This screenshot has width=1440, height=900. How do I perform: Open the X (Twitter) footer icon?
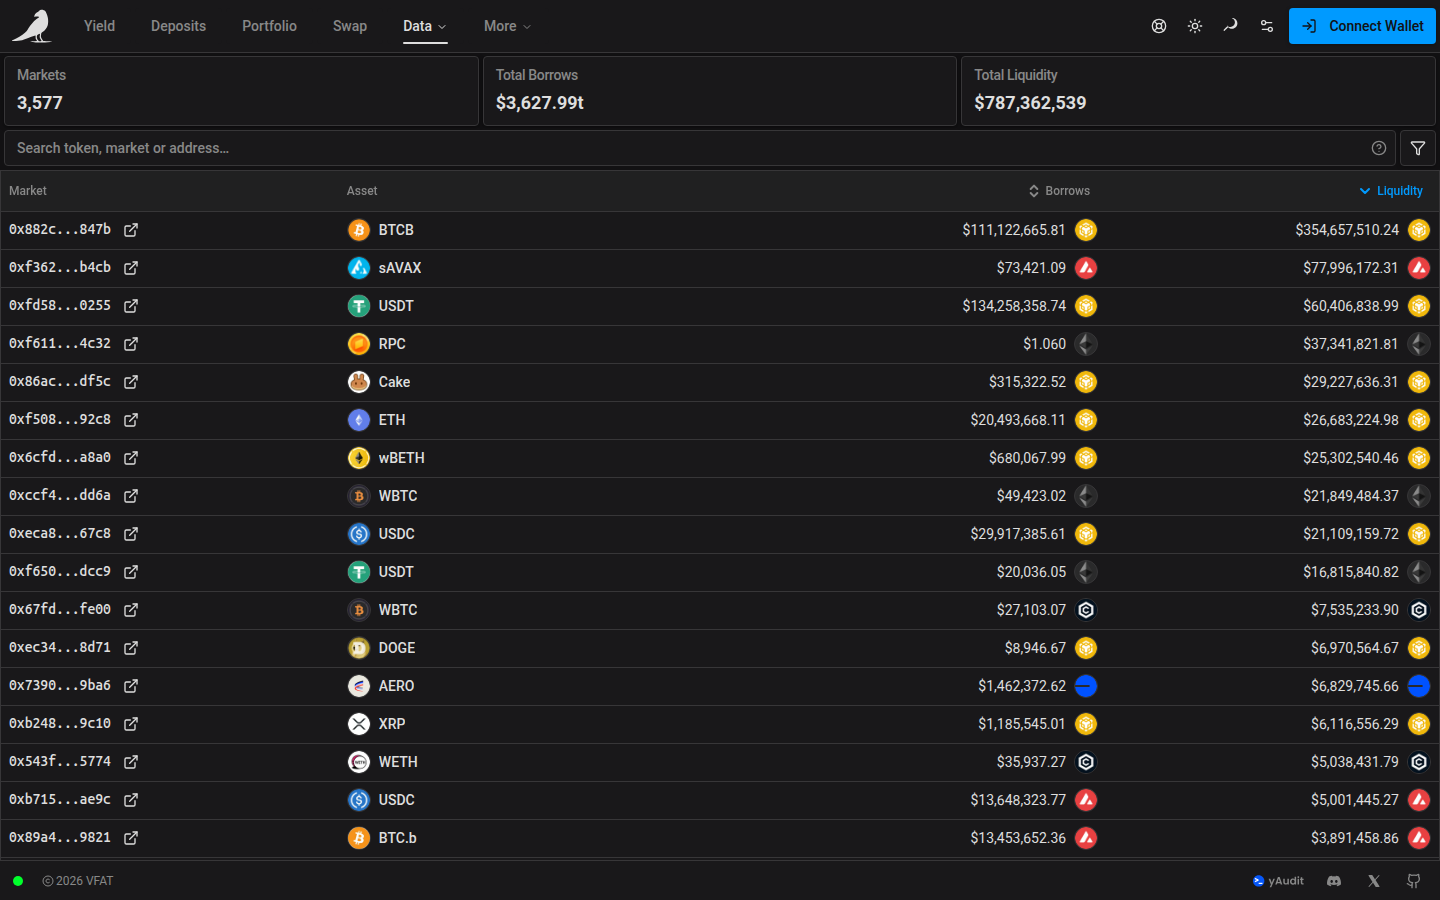point(1374,881)
